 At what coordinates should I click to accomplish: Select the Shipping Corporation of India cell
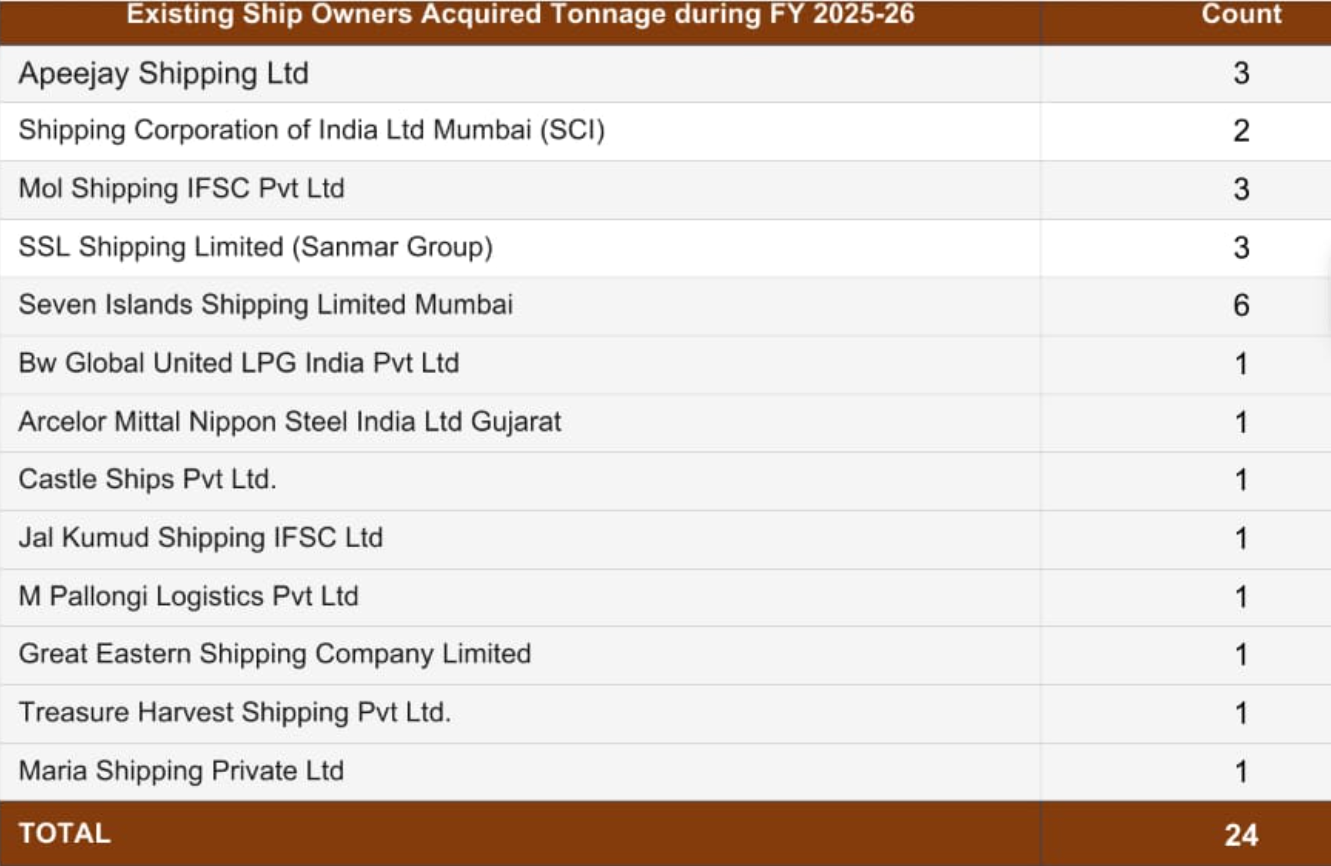[x=312, y=131]
